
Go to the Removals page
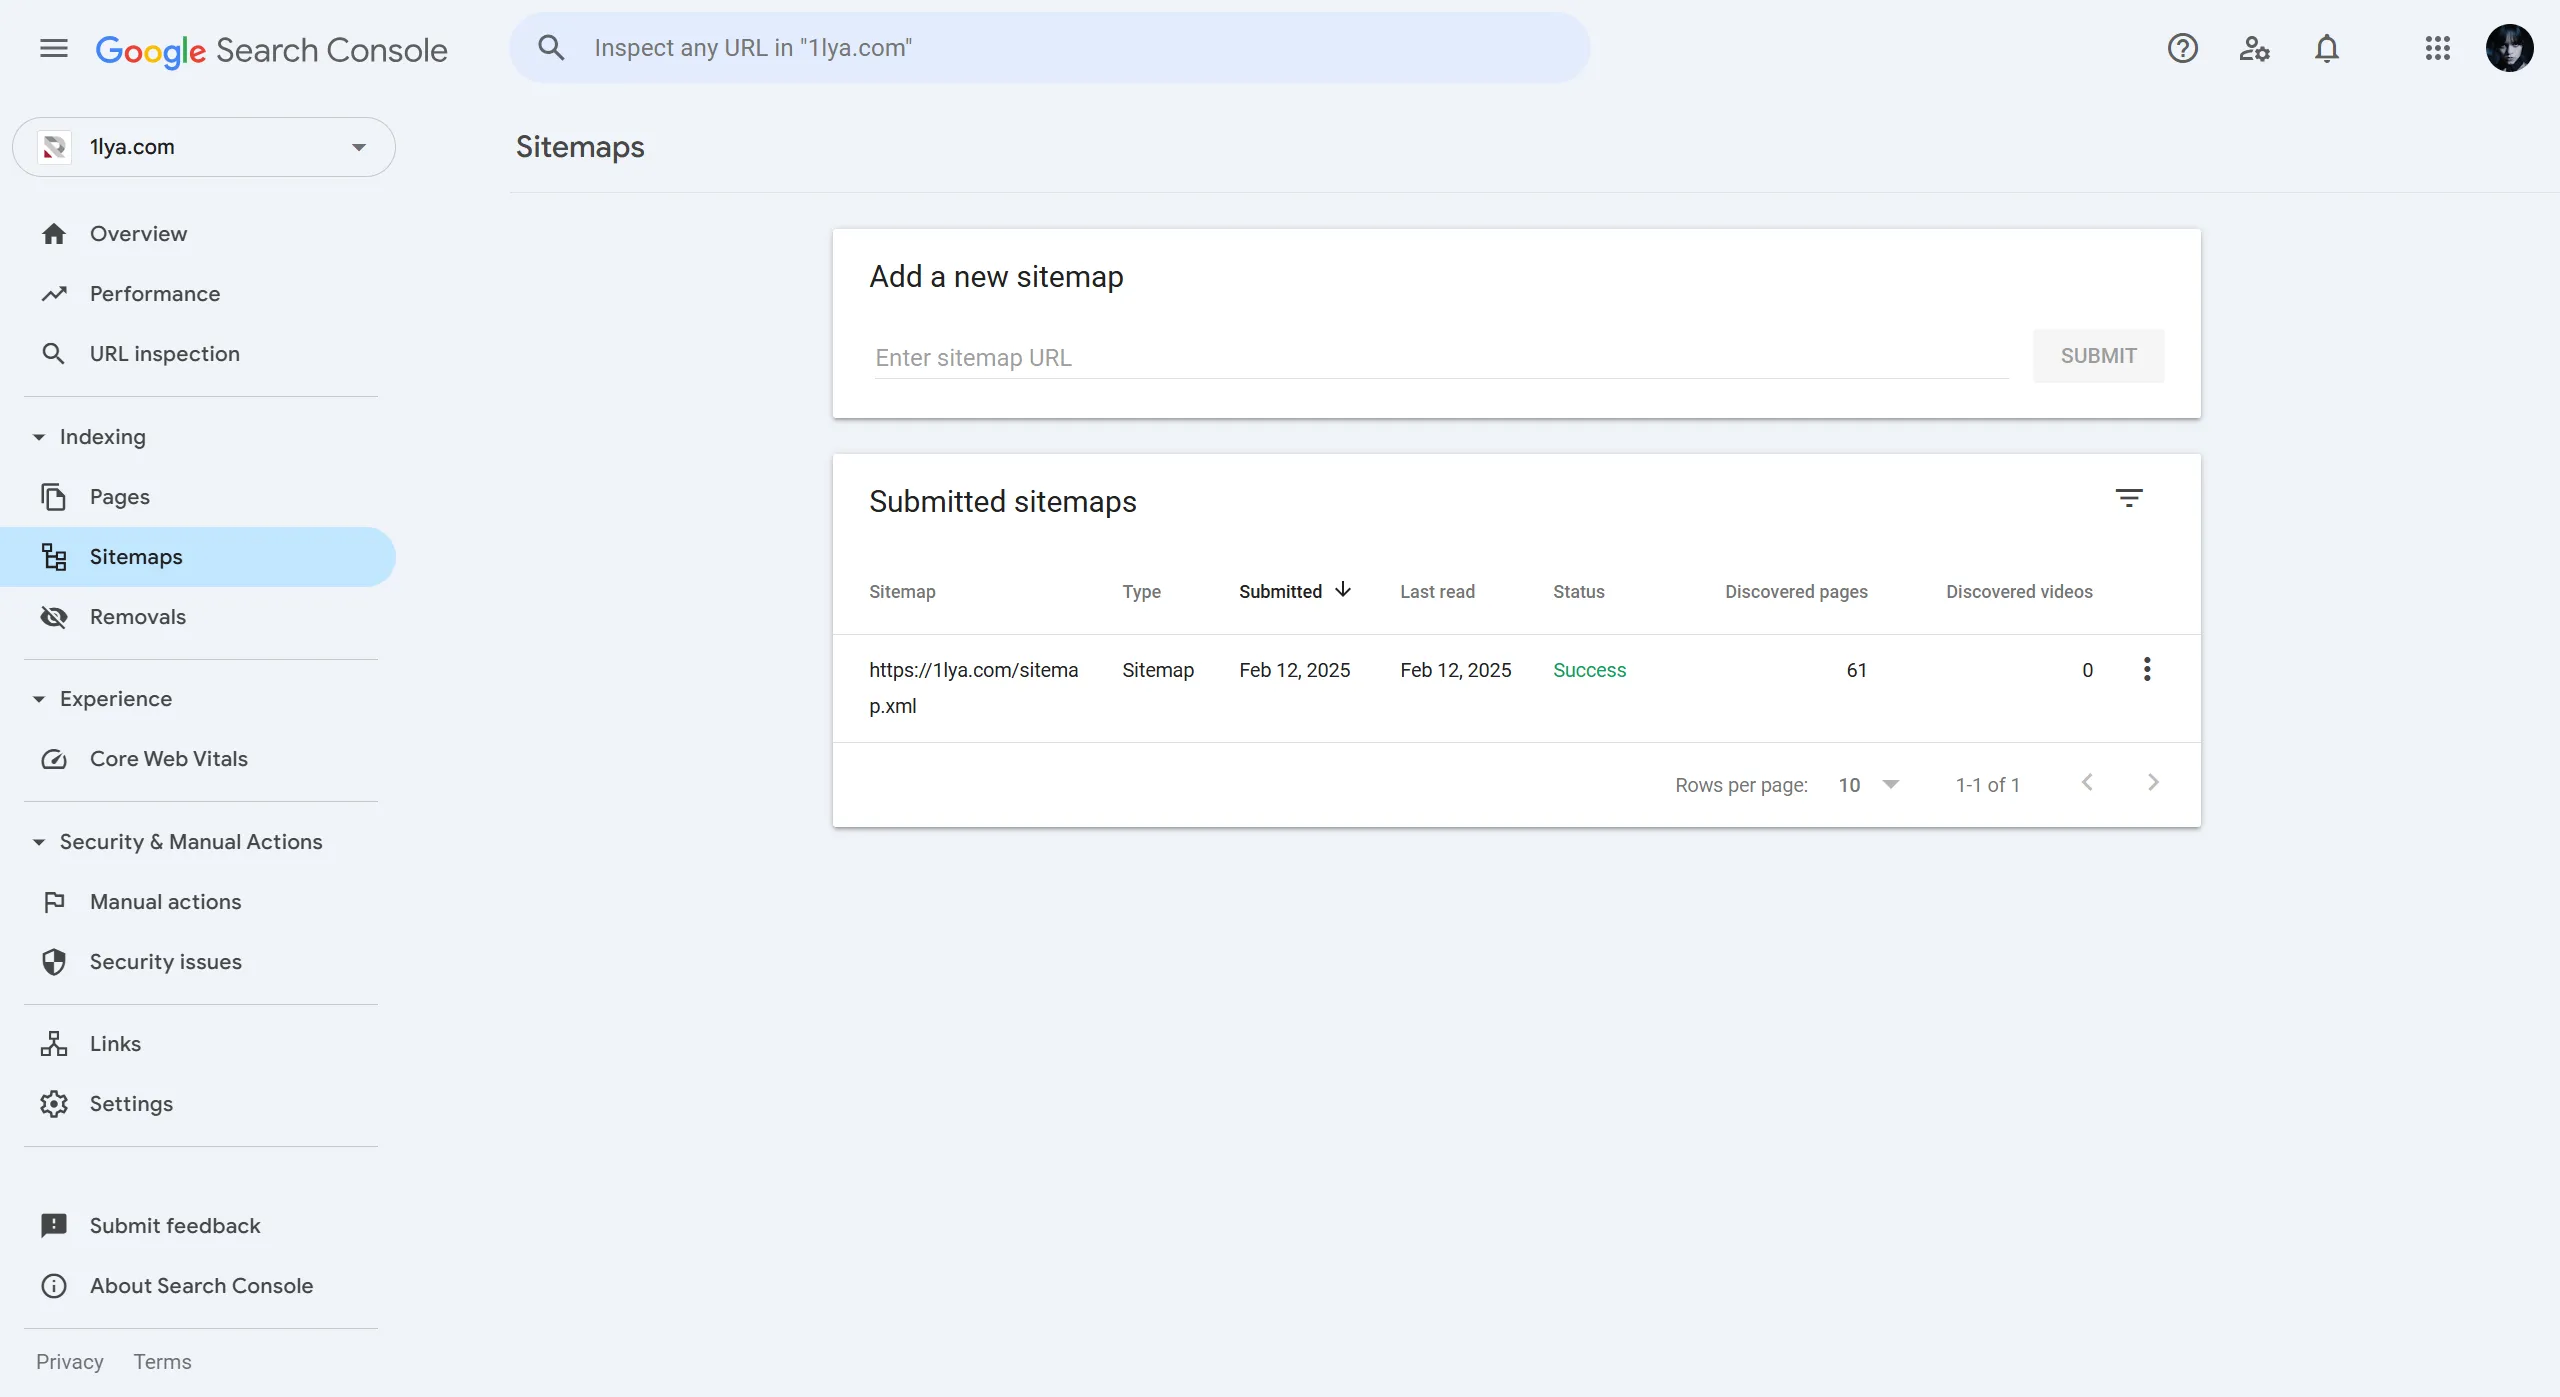pyautogui.click(x=138, y=617)
